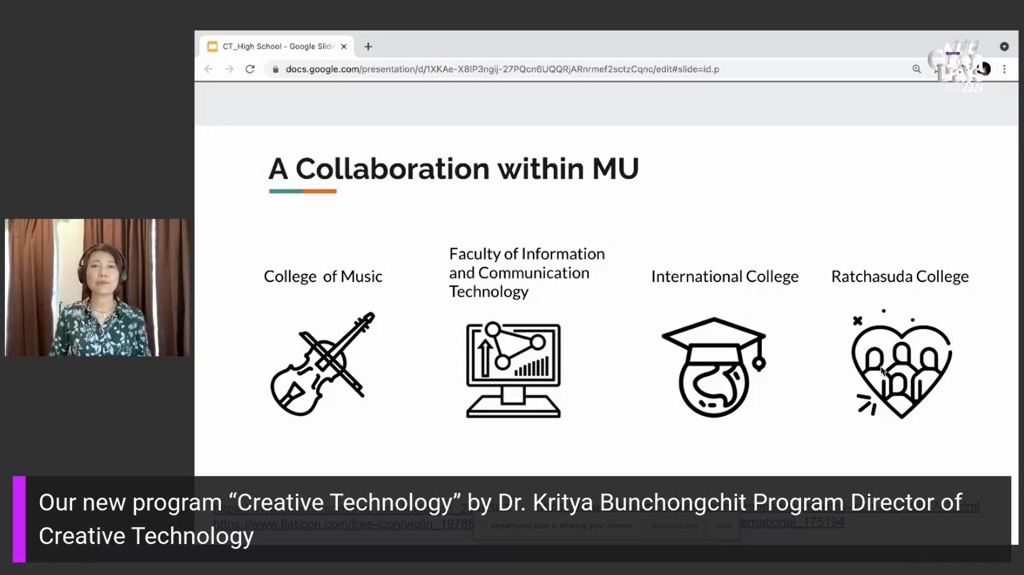Click the "A Collaboration within MU" slide title

point(453,168)
